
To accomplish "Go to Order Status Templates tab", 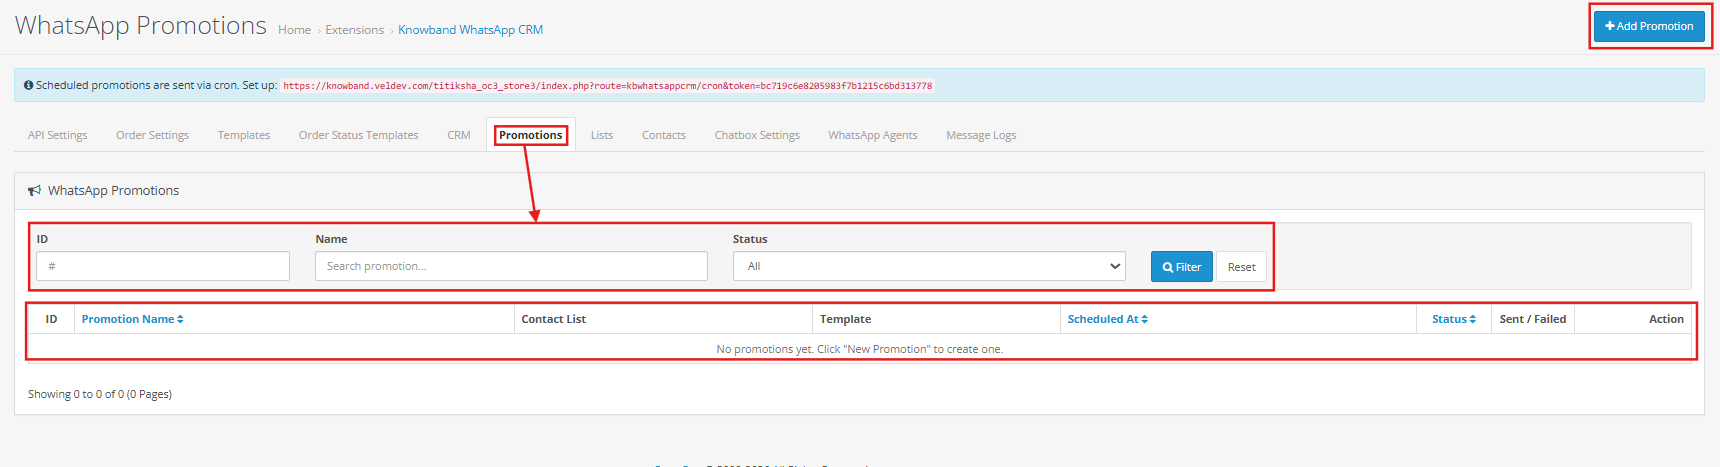I will coord(358,135).
